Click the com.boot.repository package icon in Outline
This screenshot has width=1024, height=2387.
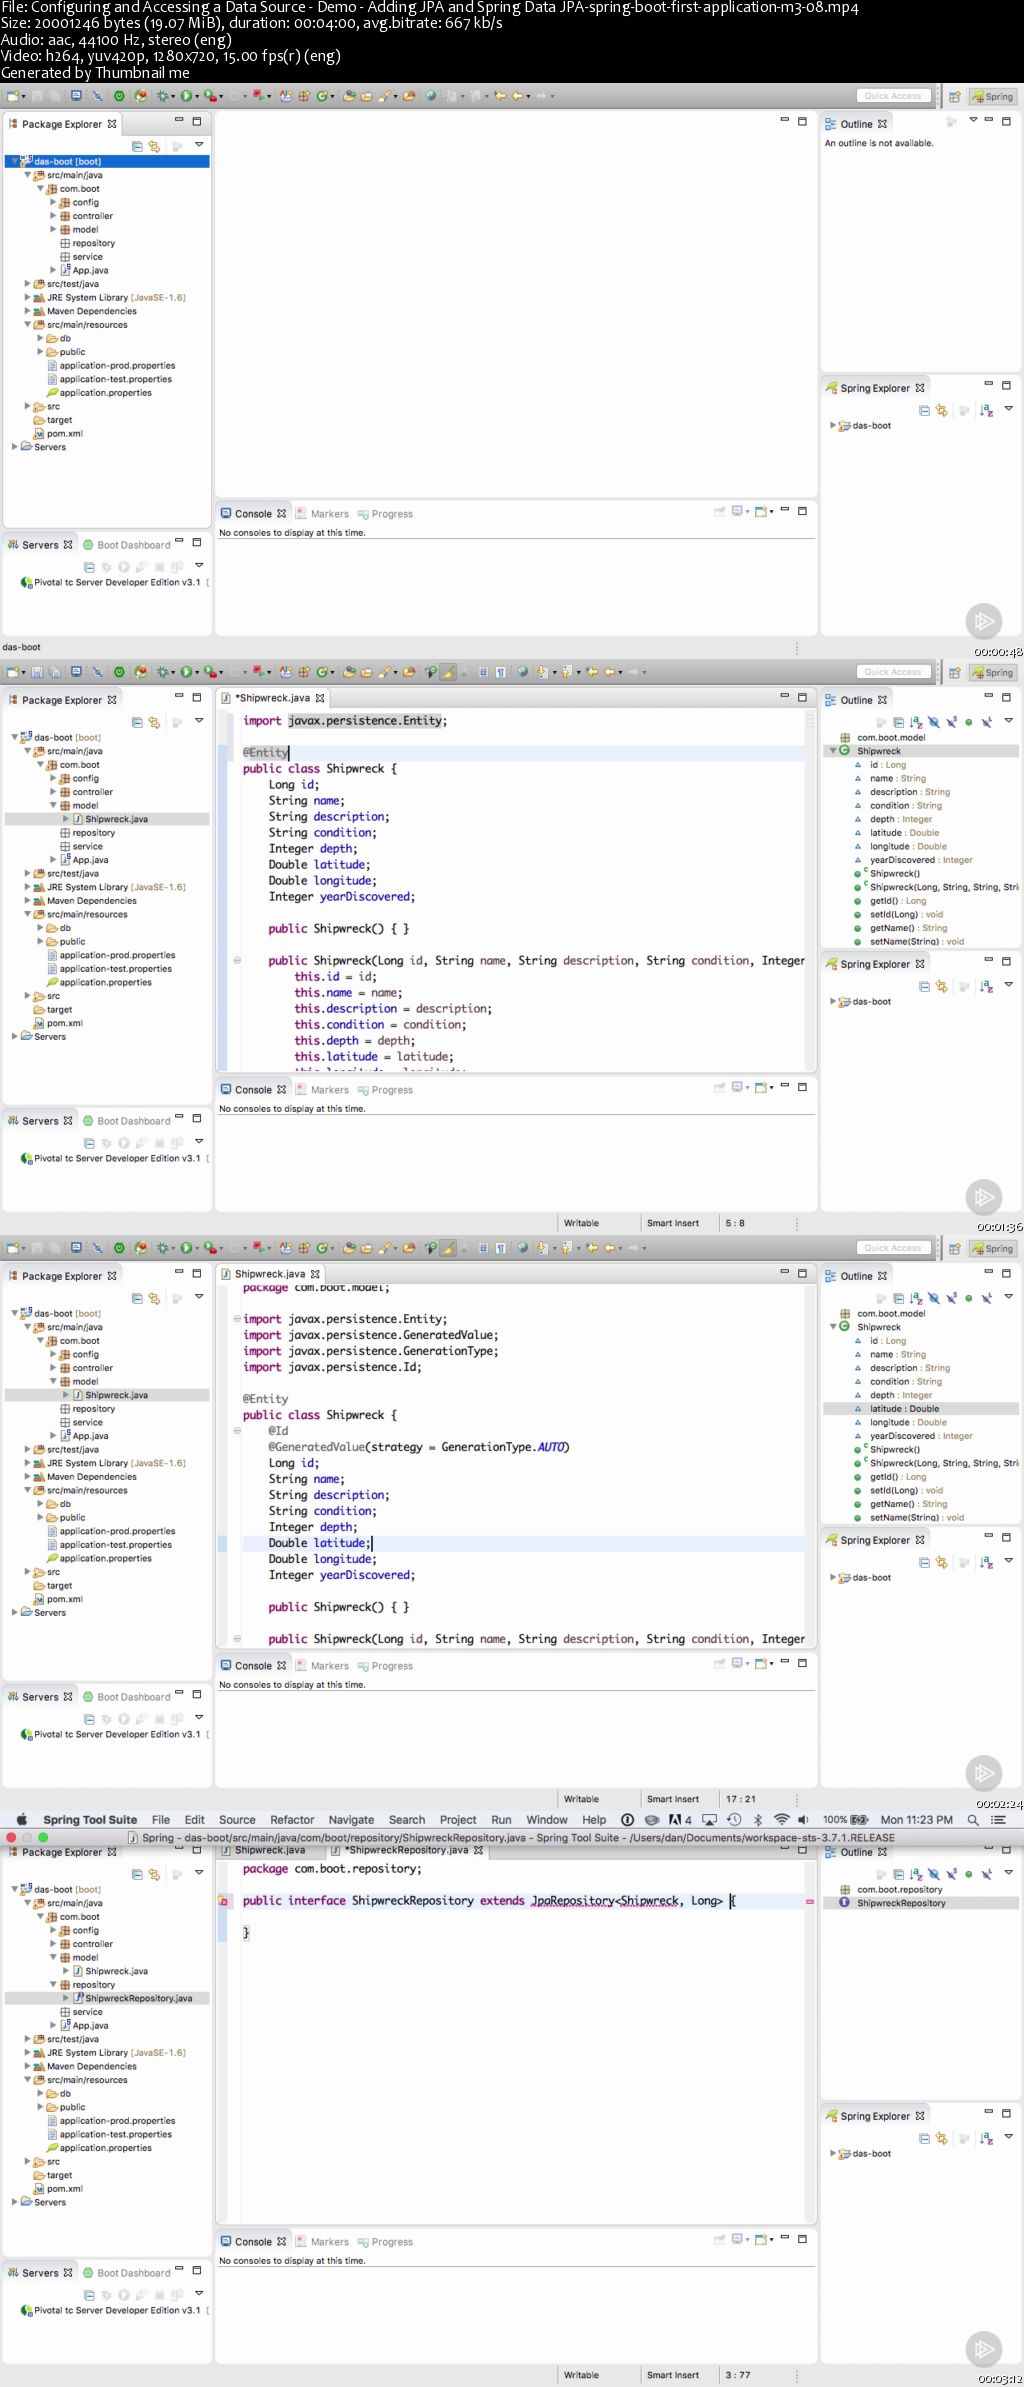tap(844, 1889)
